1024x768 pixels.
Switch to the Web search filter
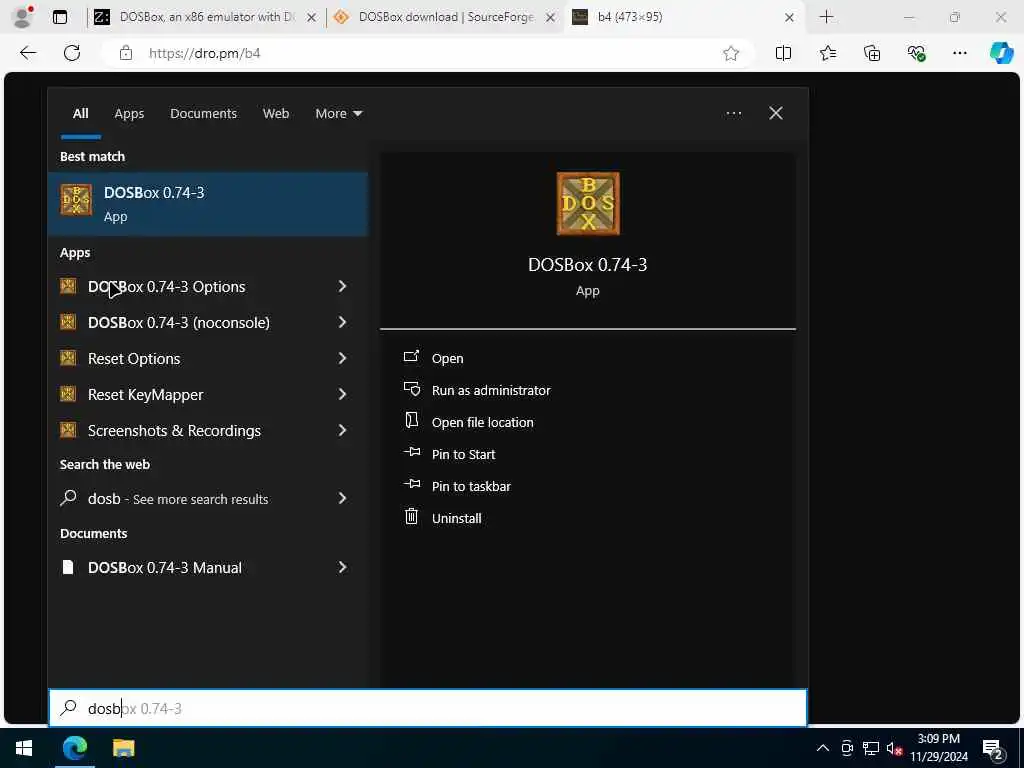pyautogui.click(x=276, y=114)
